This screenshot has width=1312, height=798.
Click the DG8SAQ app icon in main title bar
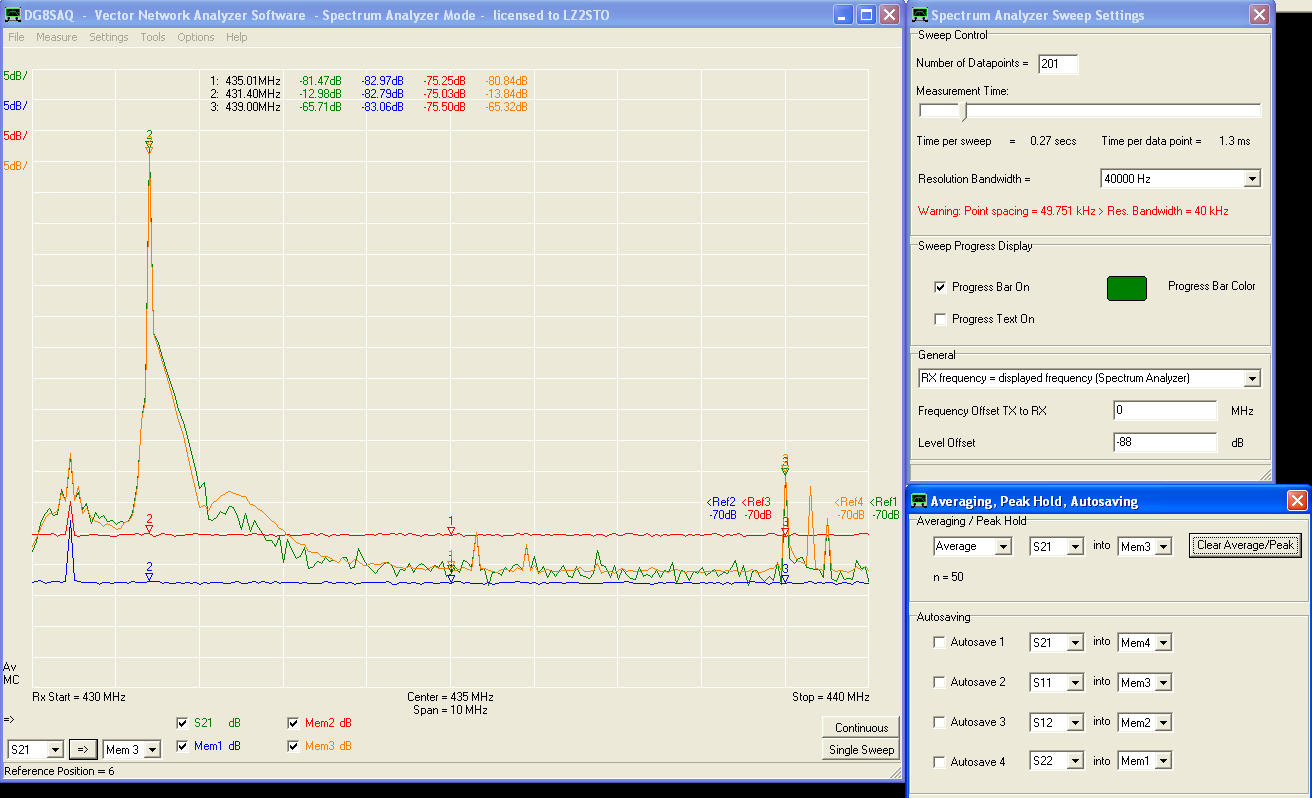[13, 15]
